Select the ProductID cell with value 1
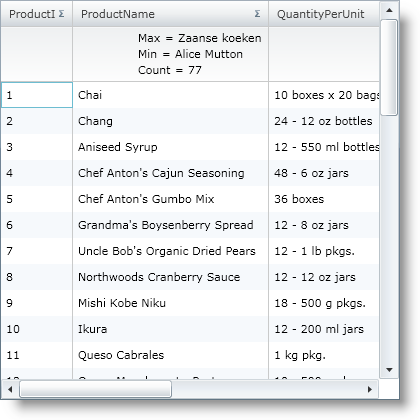The image size is (420, 420). tap(37, 95)
